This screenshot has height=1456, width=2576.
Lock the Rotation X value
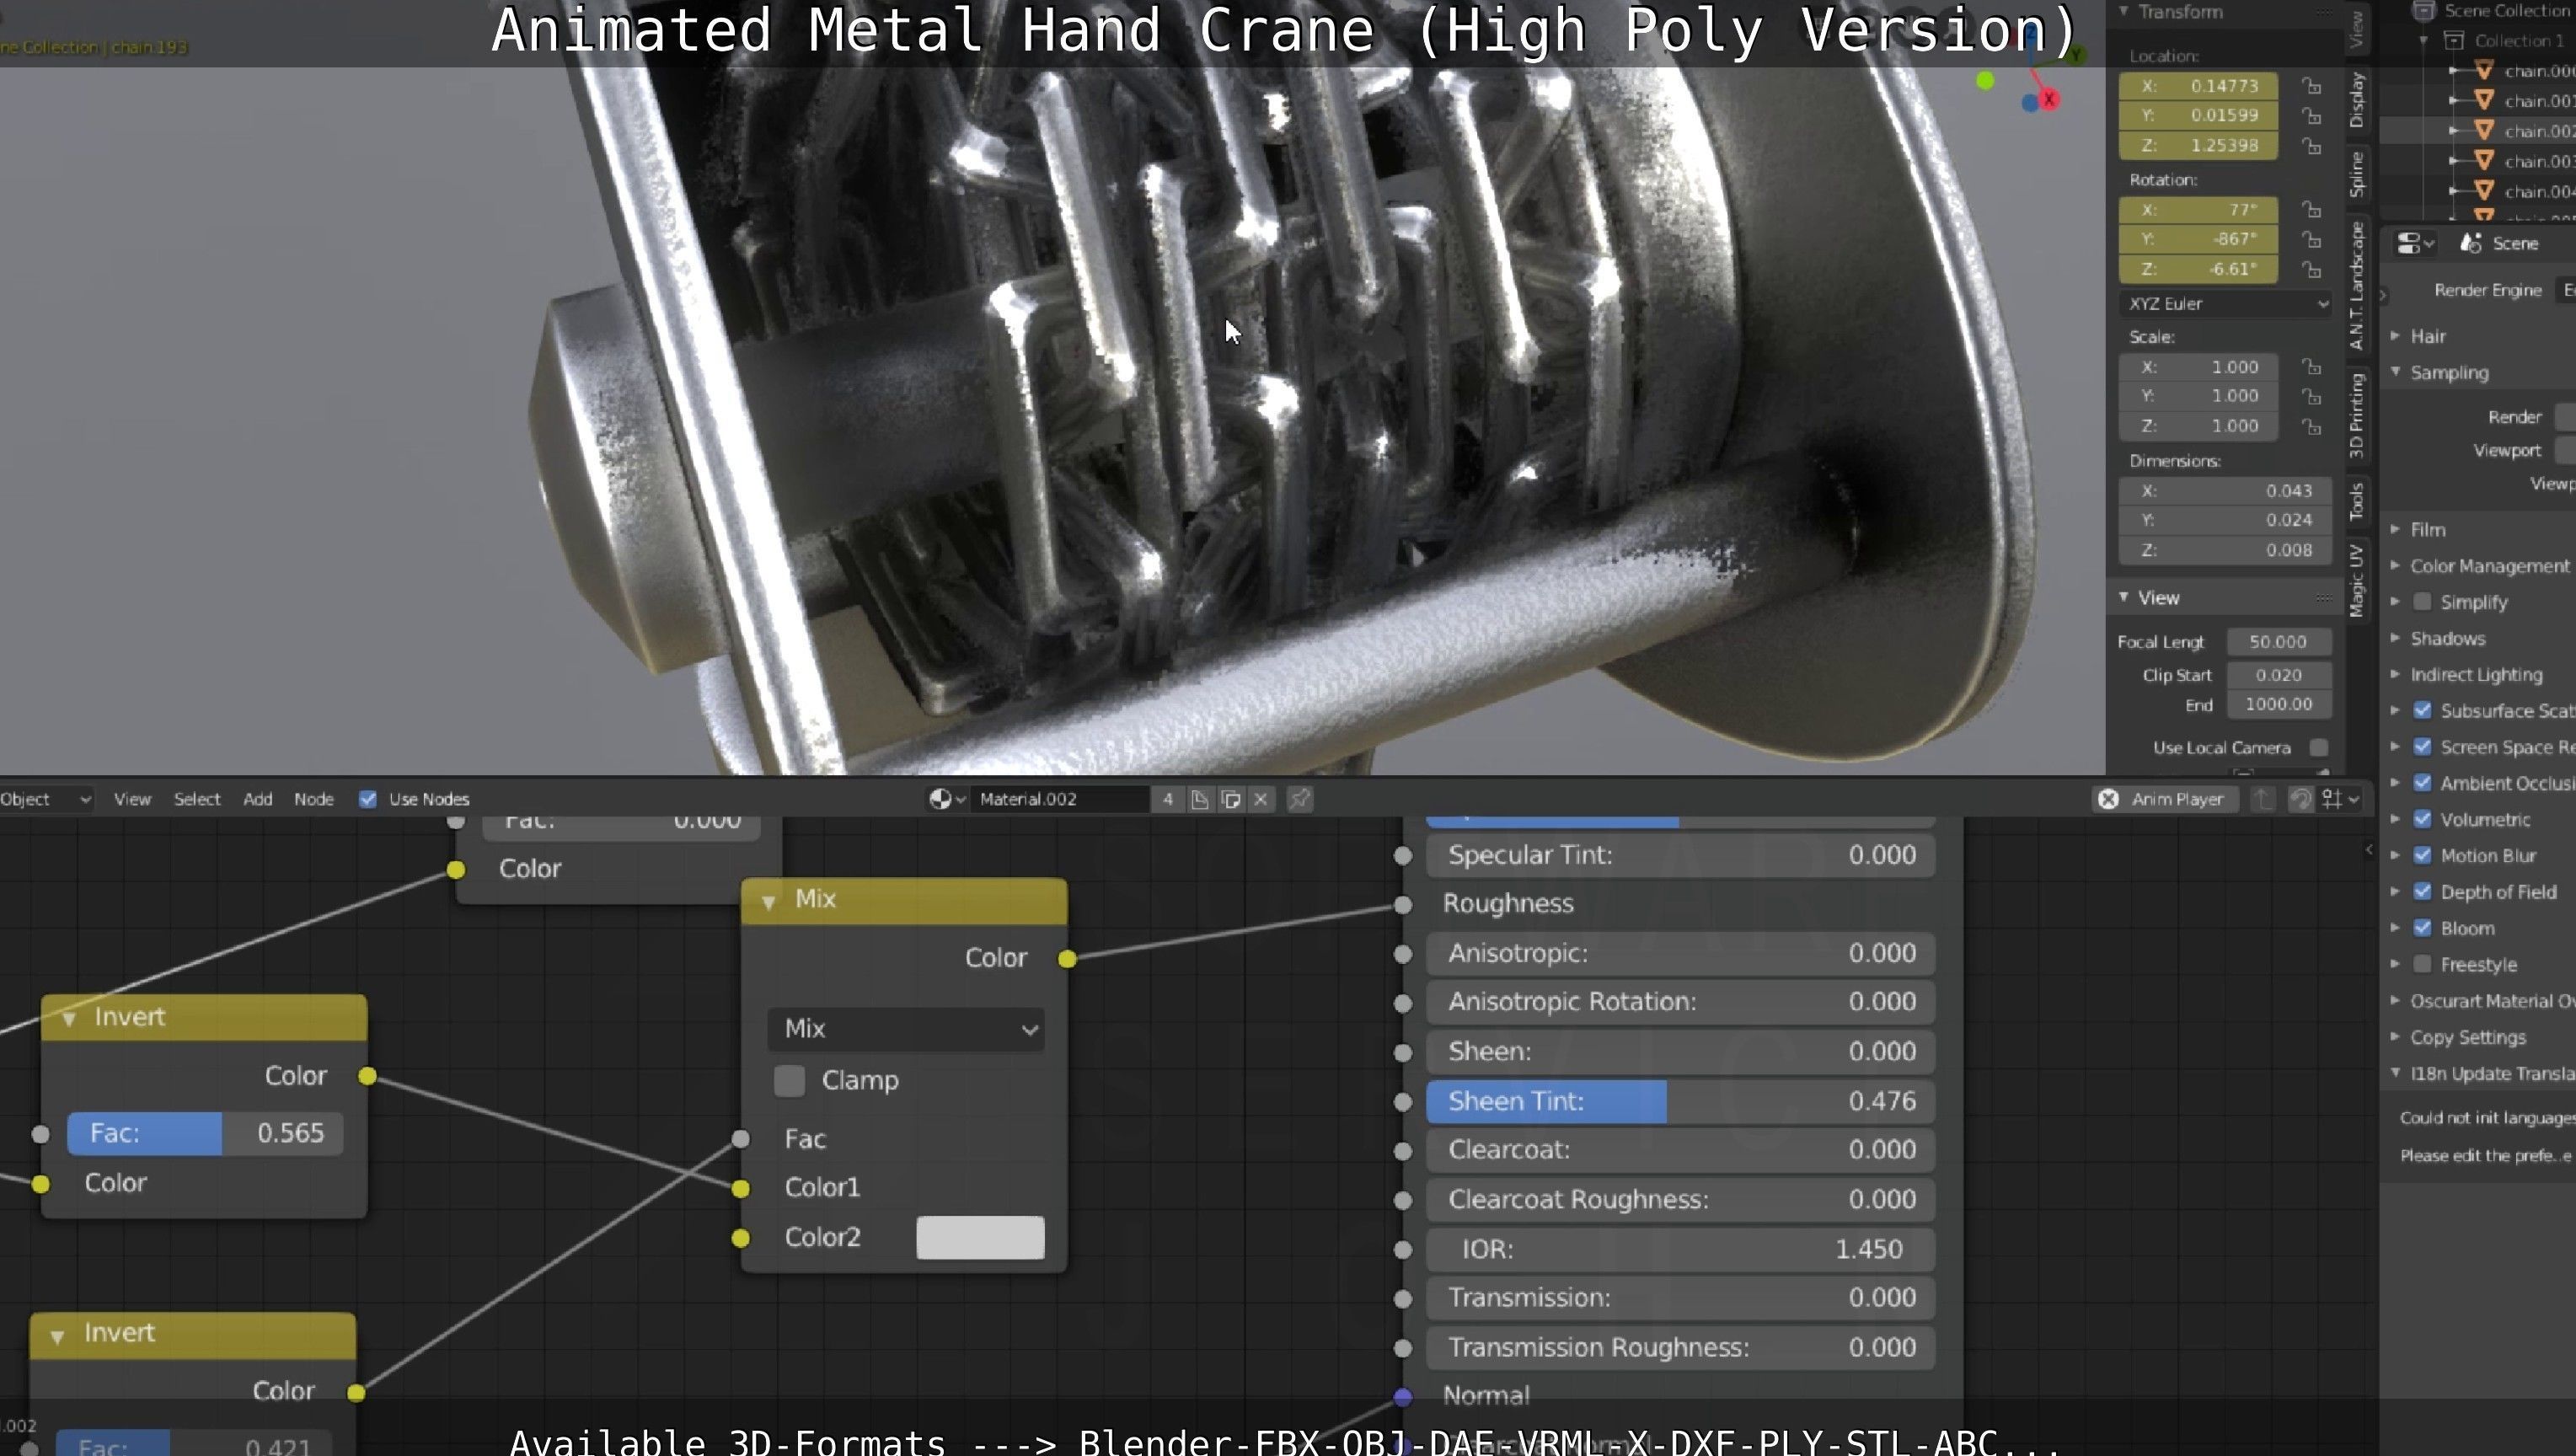2311,210
